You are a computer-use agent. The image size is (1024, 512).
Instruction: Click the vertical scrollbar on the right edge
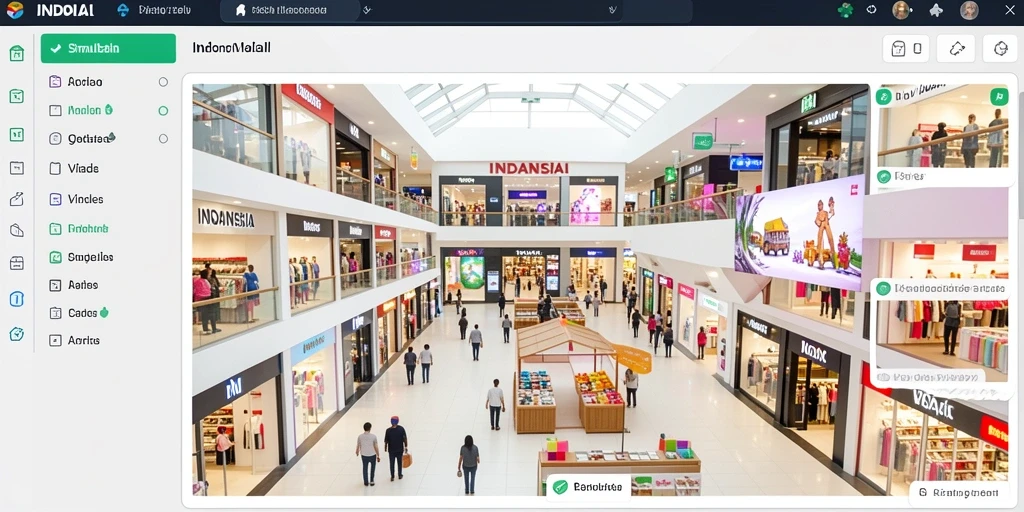pos(1021,157)
